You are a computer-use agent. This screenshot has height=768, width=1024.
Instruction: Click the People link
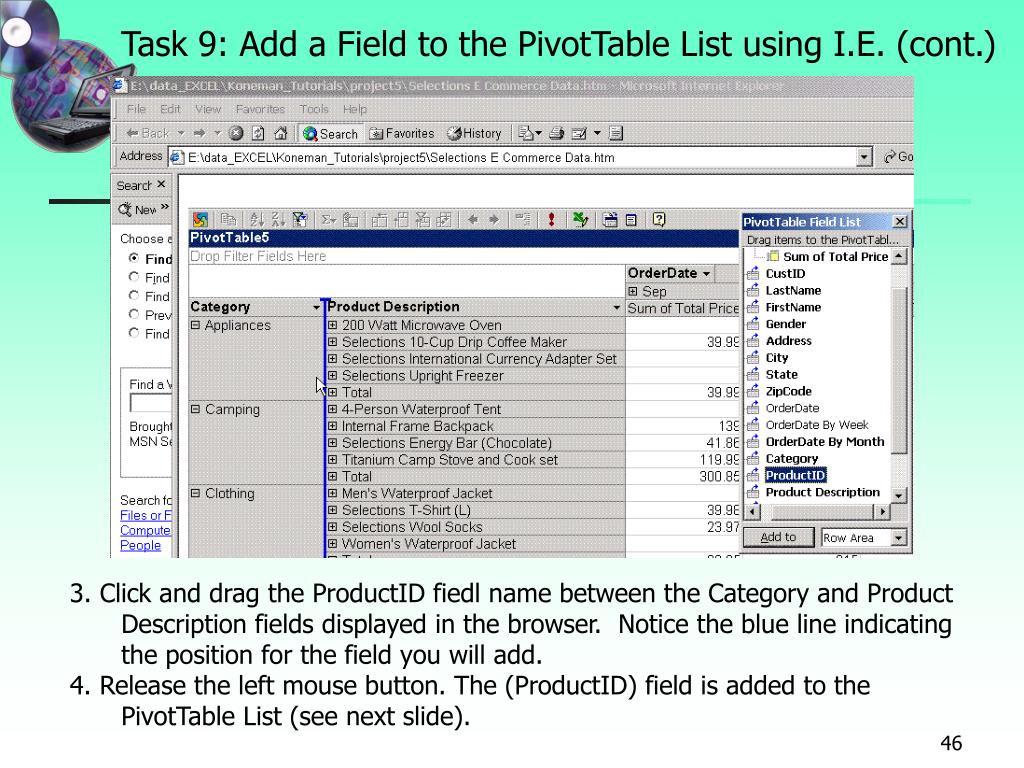[x=140, y=545]
